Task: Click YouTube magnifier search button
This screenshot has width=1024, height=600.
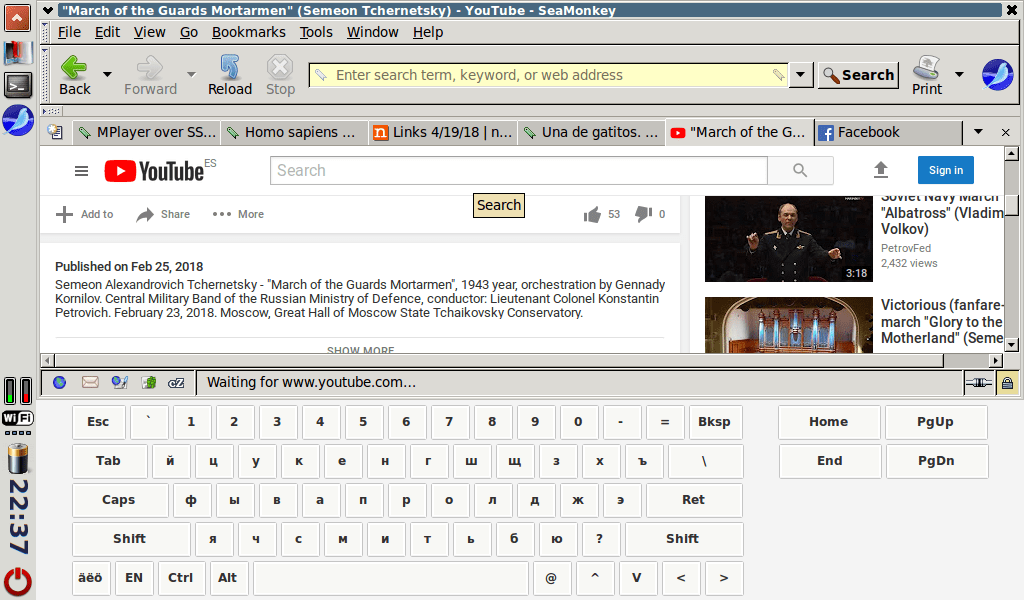Action: 800,170
